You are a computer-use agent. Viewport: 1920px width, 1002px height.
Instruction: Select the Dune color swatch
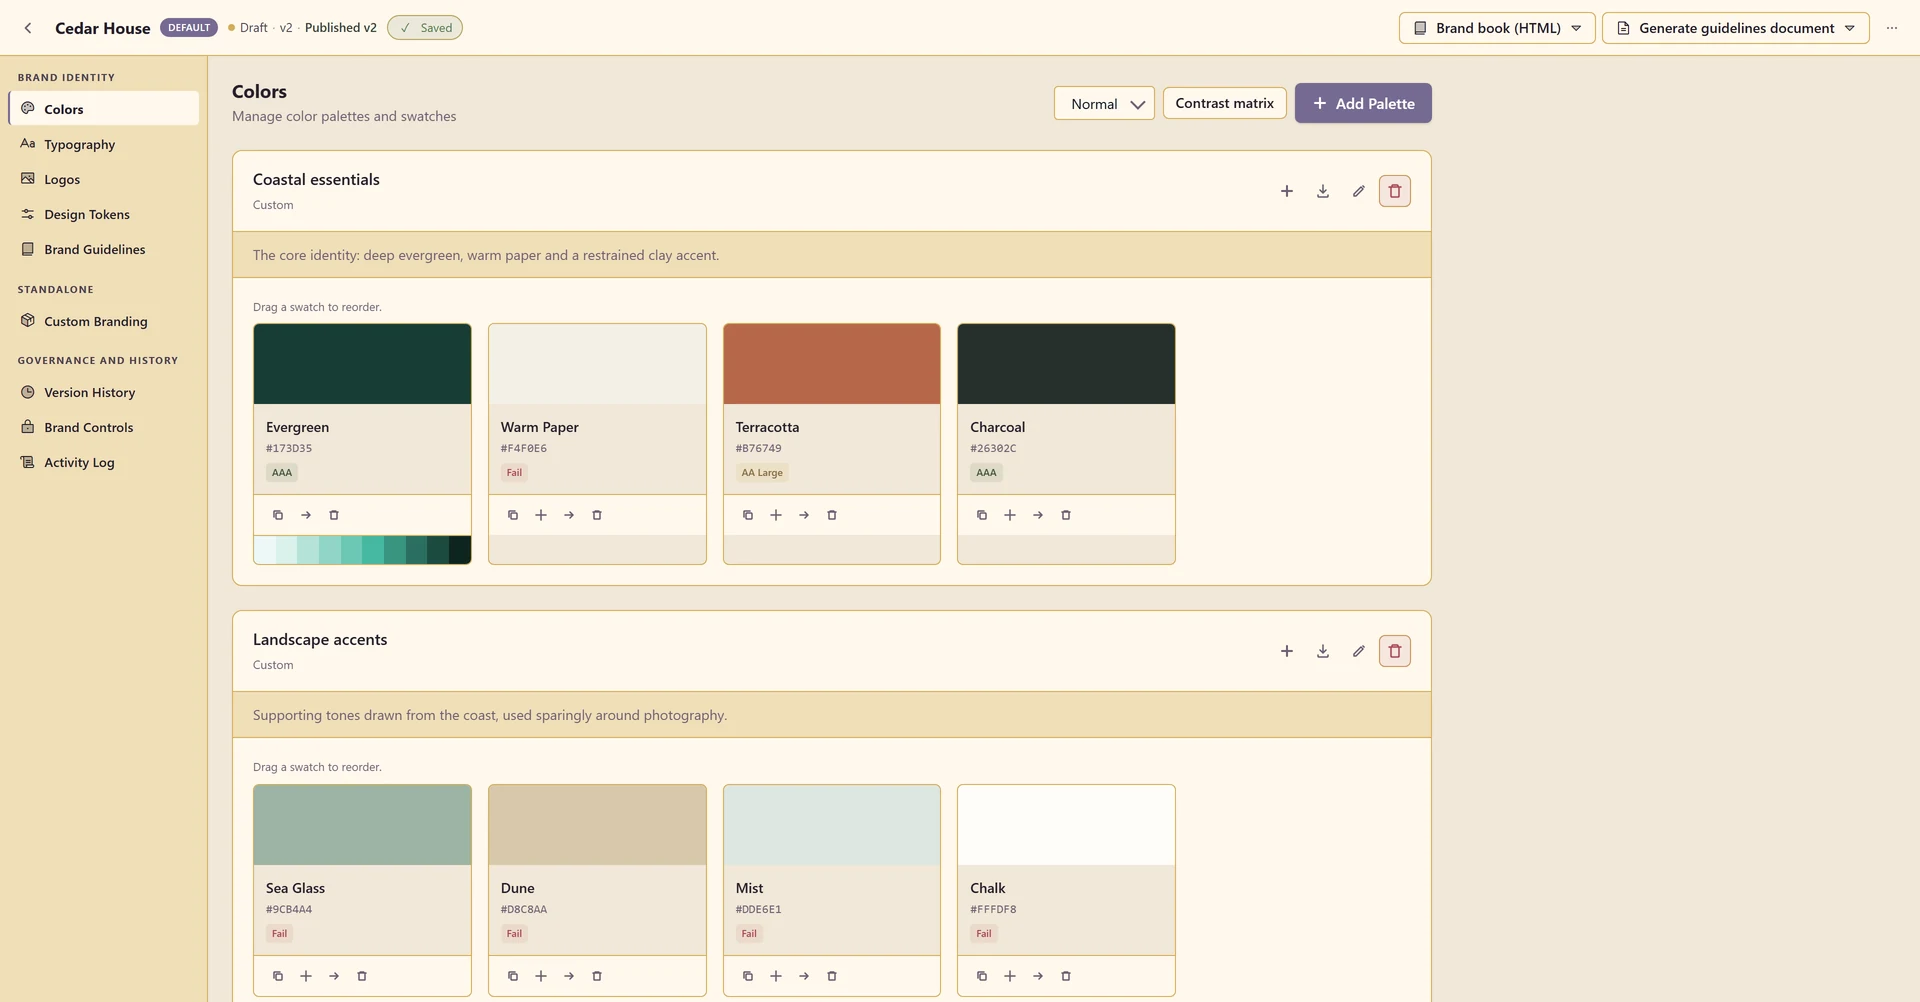(597, 825)
